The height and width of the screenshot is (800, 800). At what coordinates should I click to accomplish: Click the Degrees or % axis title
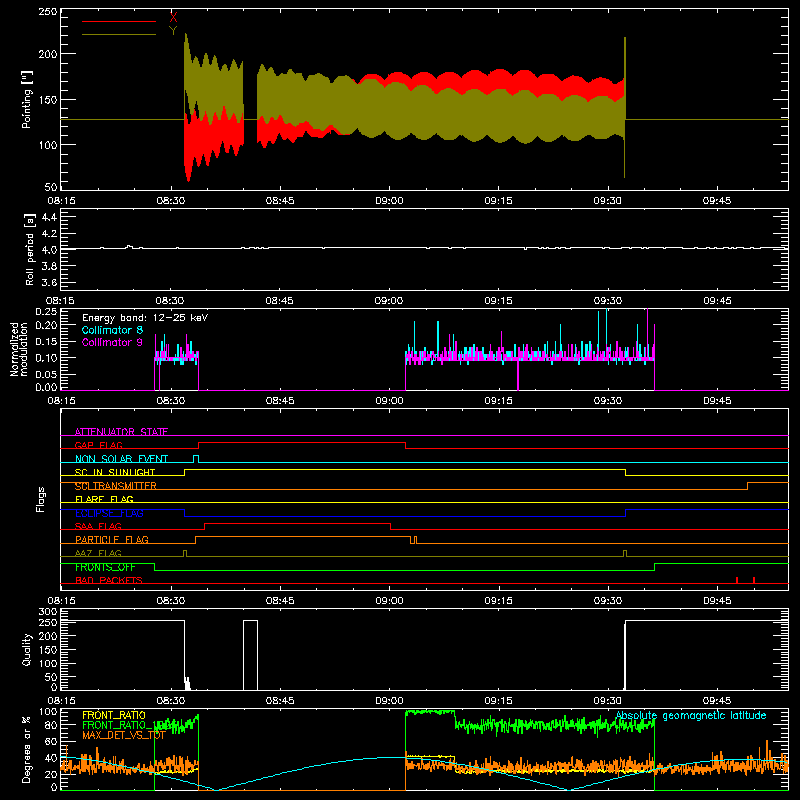[27, 749]
